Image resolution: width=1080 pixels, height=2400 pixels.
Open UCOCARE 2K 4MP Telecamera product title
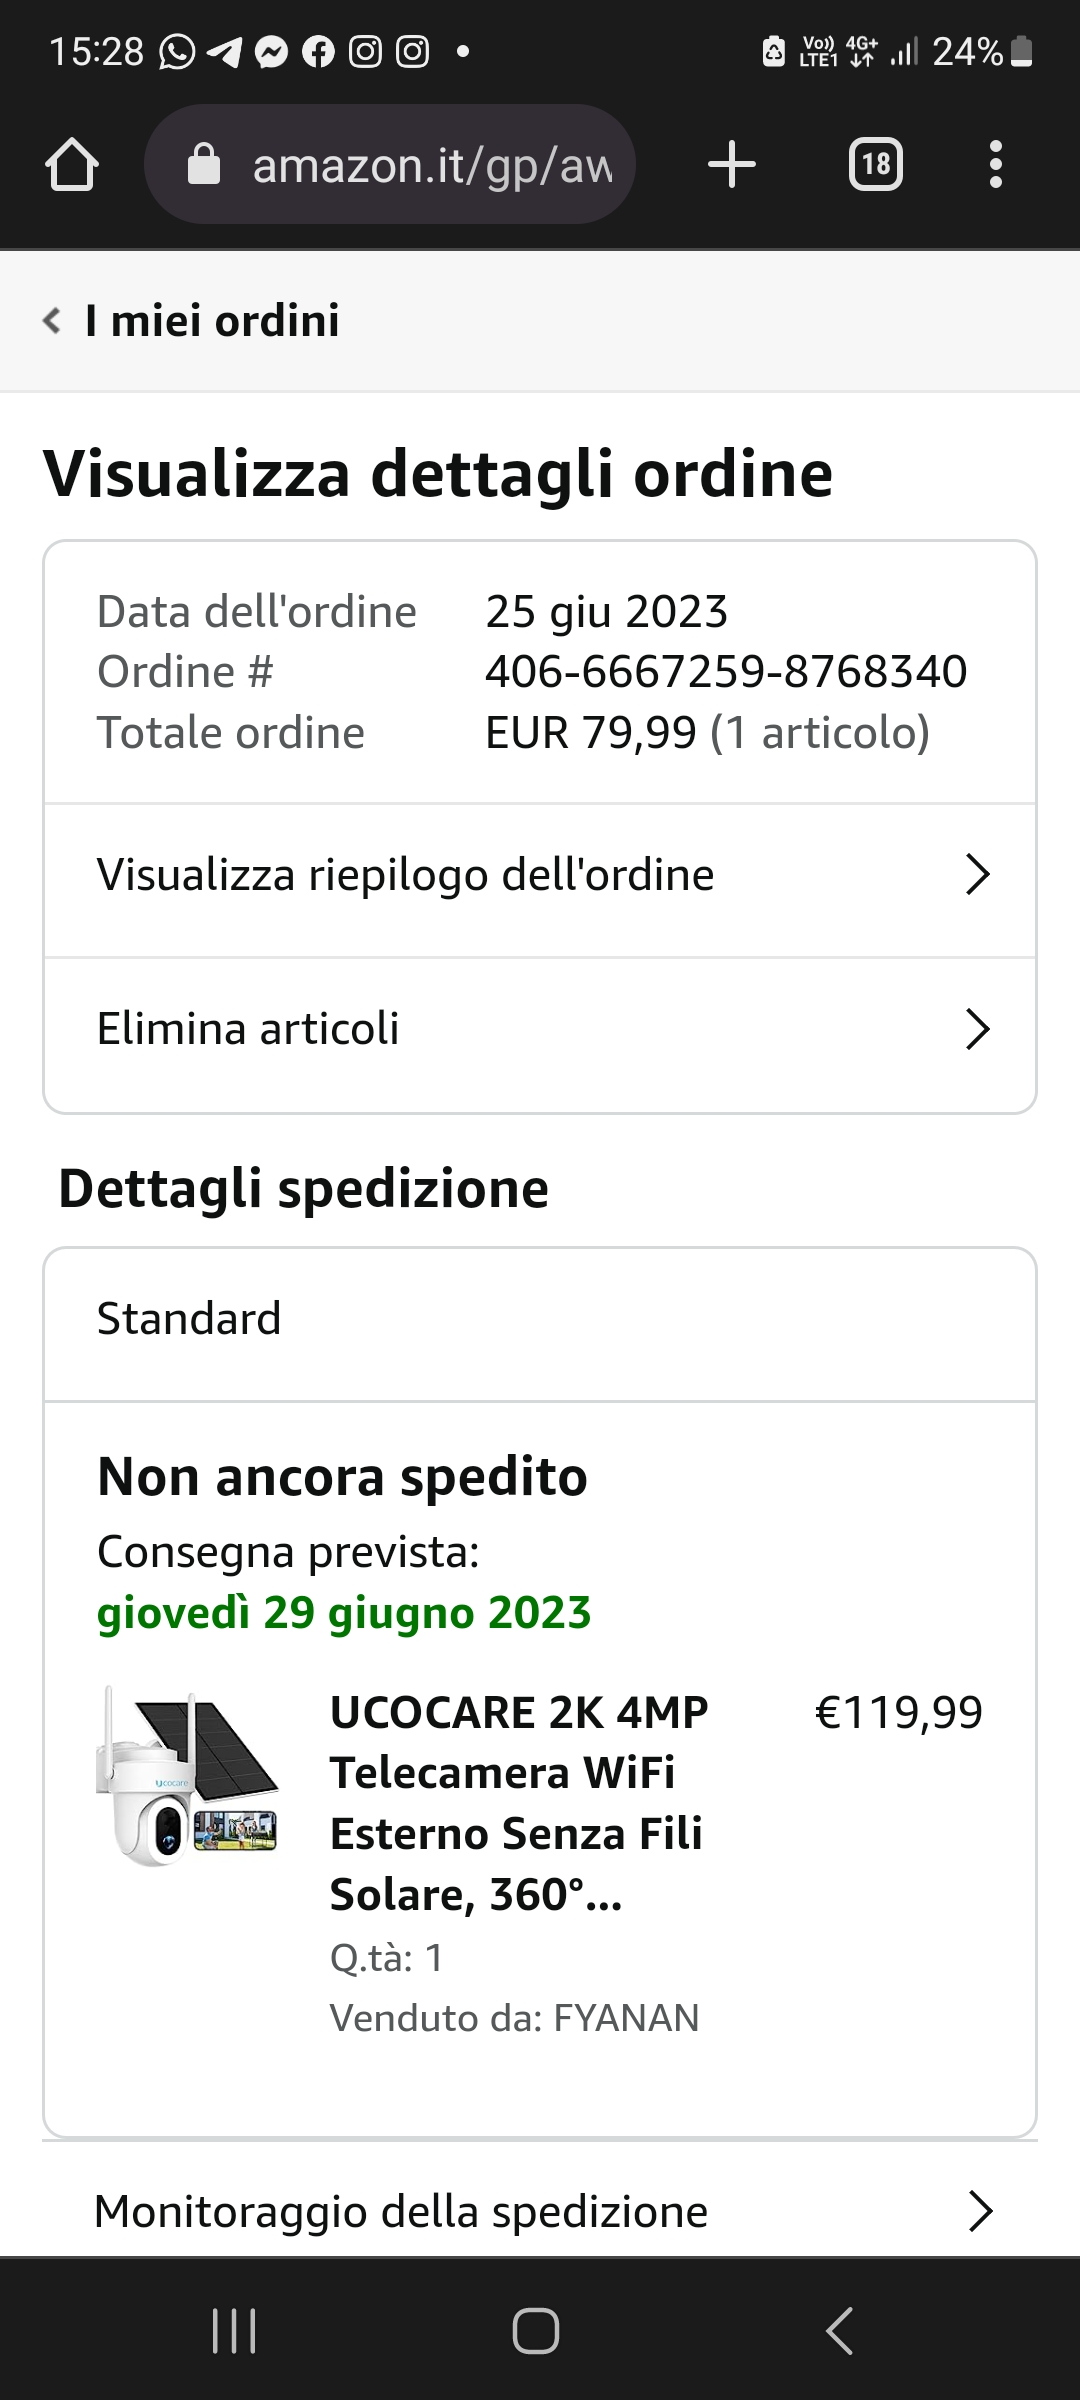pyautogui.click(x=519, y=1803)
